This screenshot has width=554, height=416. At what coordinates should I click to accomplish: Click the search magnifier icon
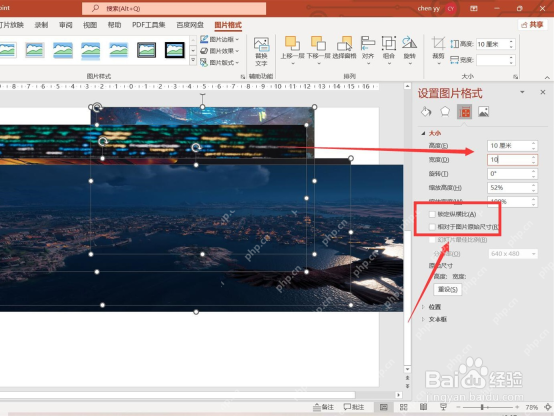(x=95, y=8)
